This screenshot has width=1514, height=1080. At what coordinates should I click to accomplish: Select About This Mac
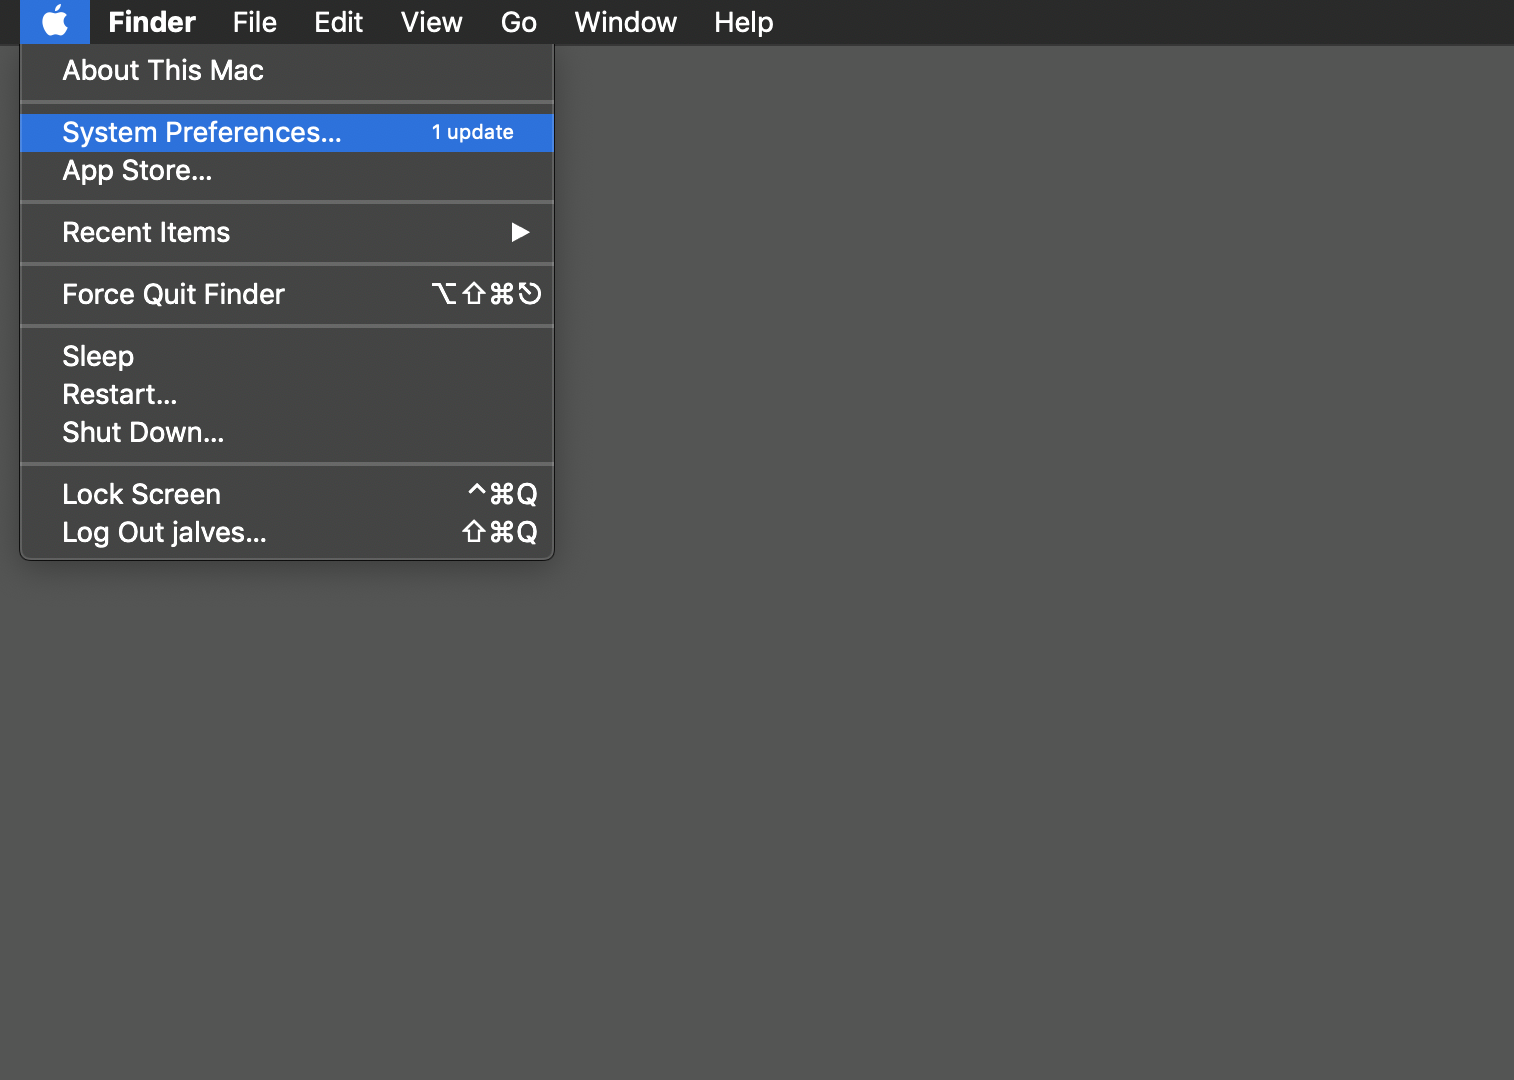163,71
